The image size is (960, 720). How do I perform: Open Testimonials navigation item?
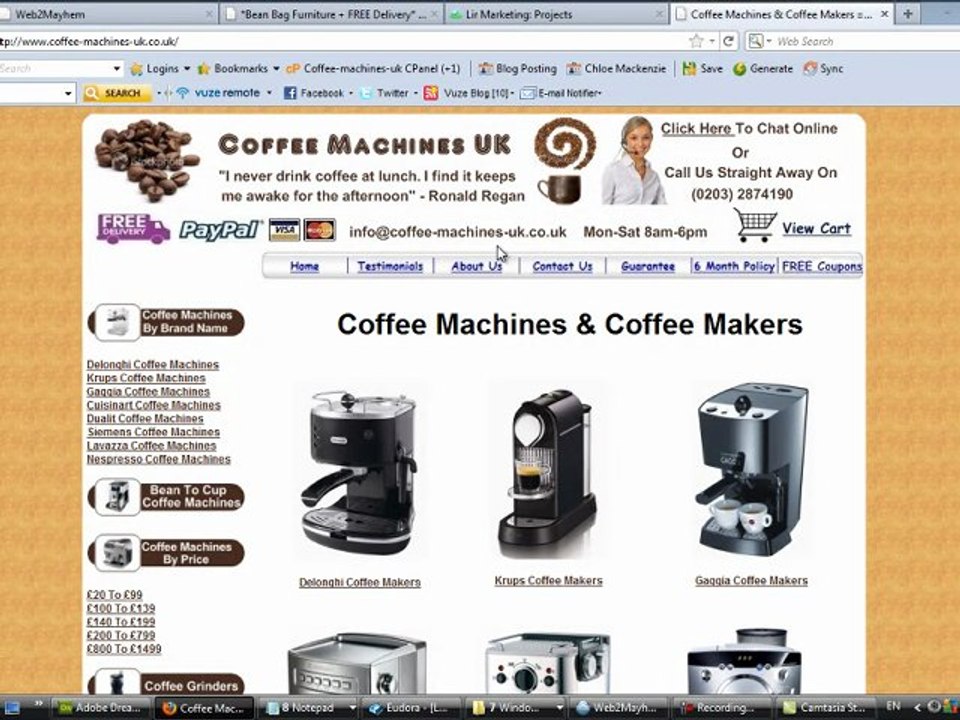[390, 266]
